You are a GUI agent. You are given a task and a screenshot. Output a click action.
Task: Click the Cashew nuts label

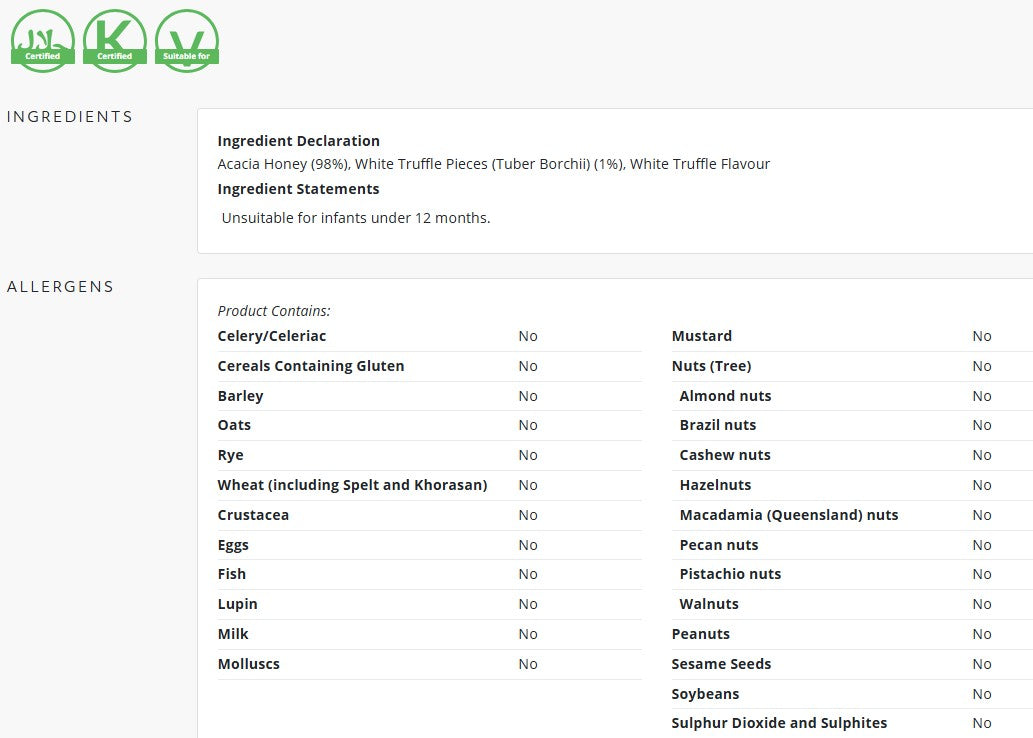725,455
